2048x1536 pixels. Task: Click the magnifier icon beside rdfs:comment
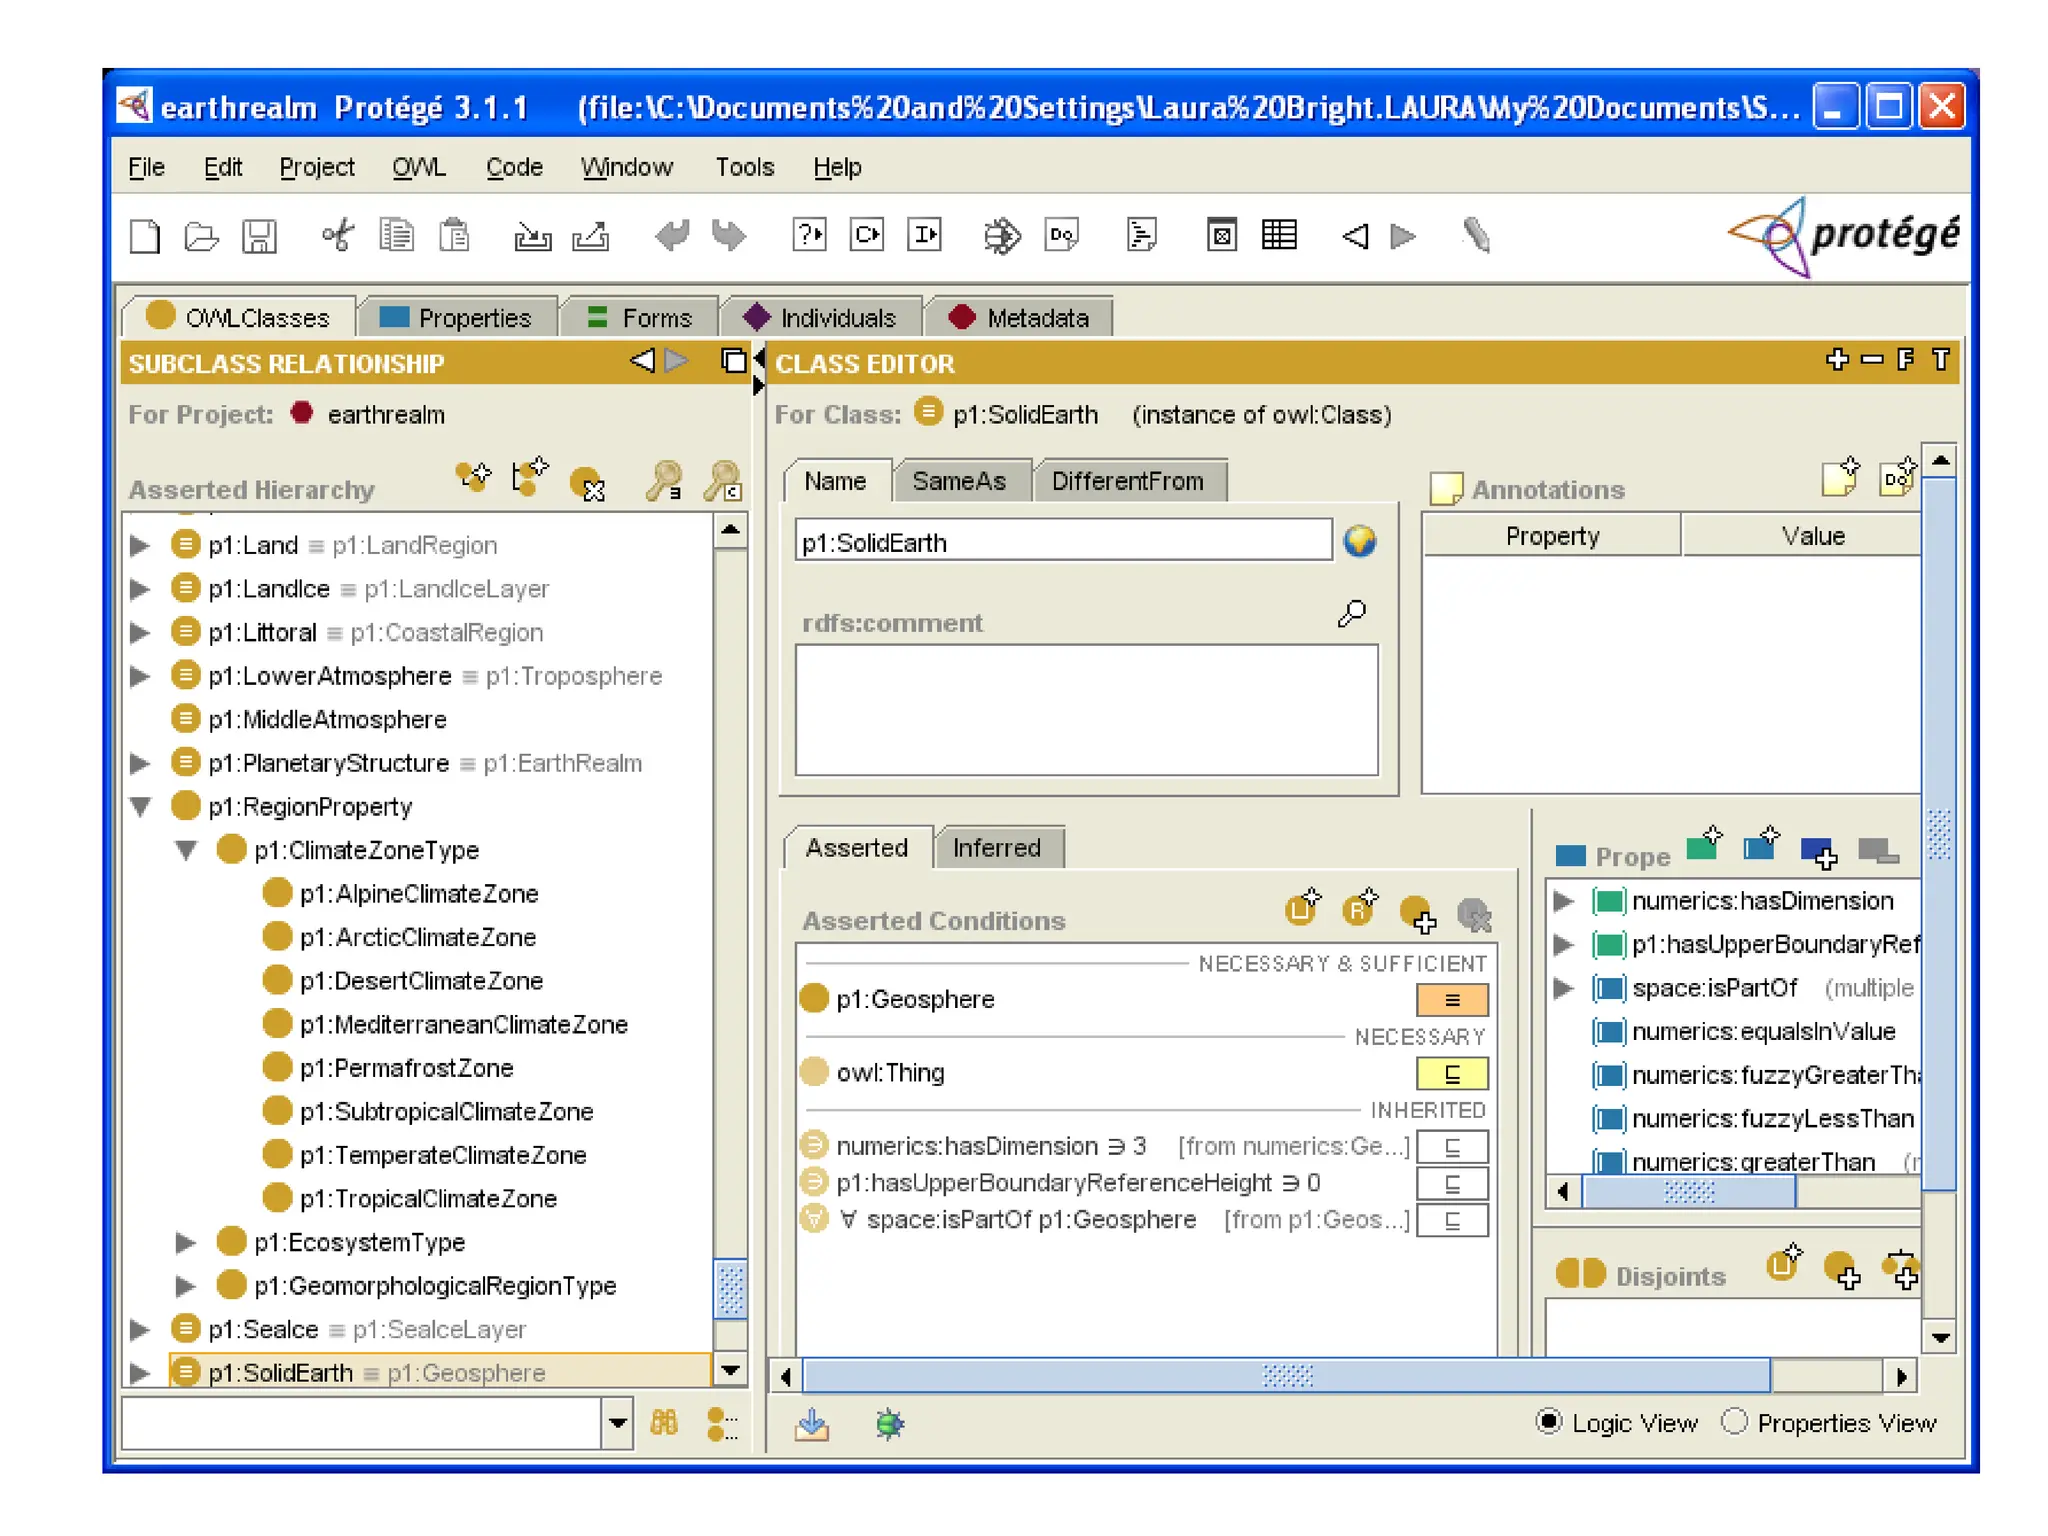click(1351, 613)
